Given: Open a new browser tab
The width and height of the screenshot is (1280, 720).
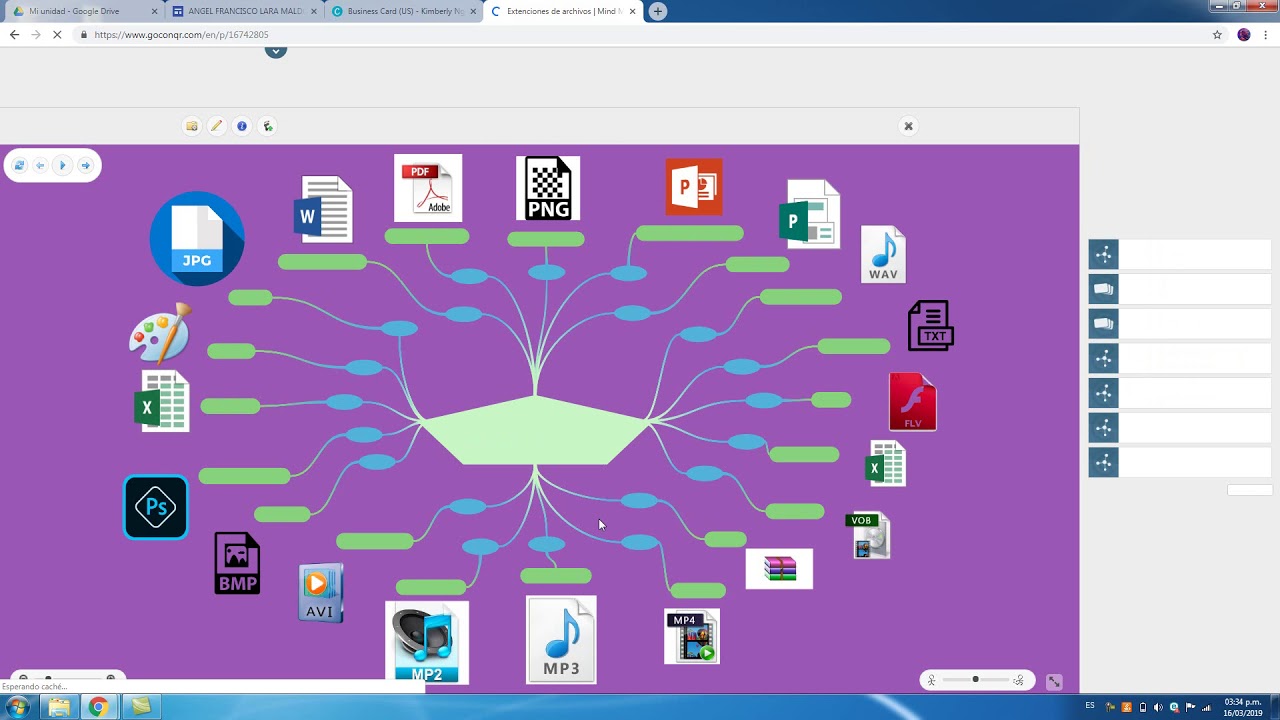Looking at the screenshot, I should click(657, 11).
